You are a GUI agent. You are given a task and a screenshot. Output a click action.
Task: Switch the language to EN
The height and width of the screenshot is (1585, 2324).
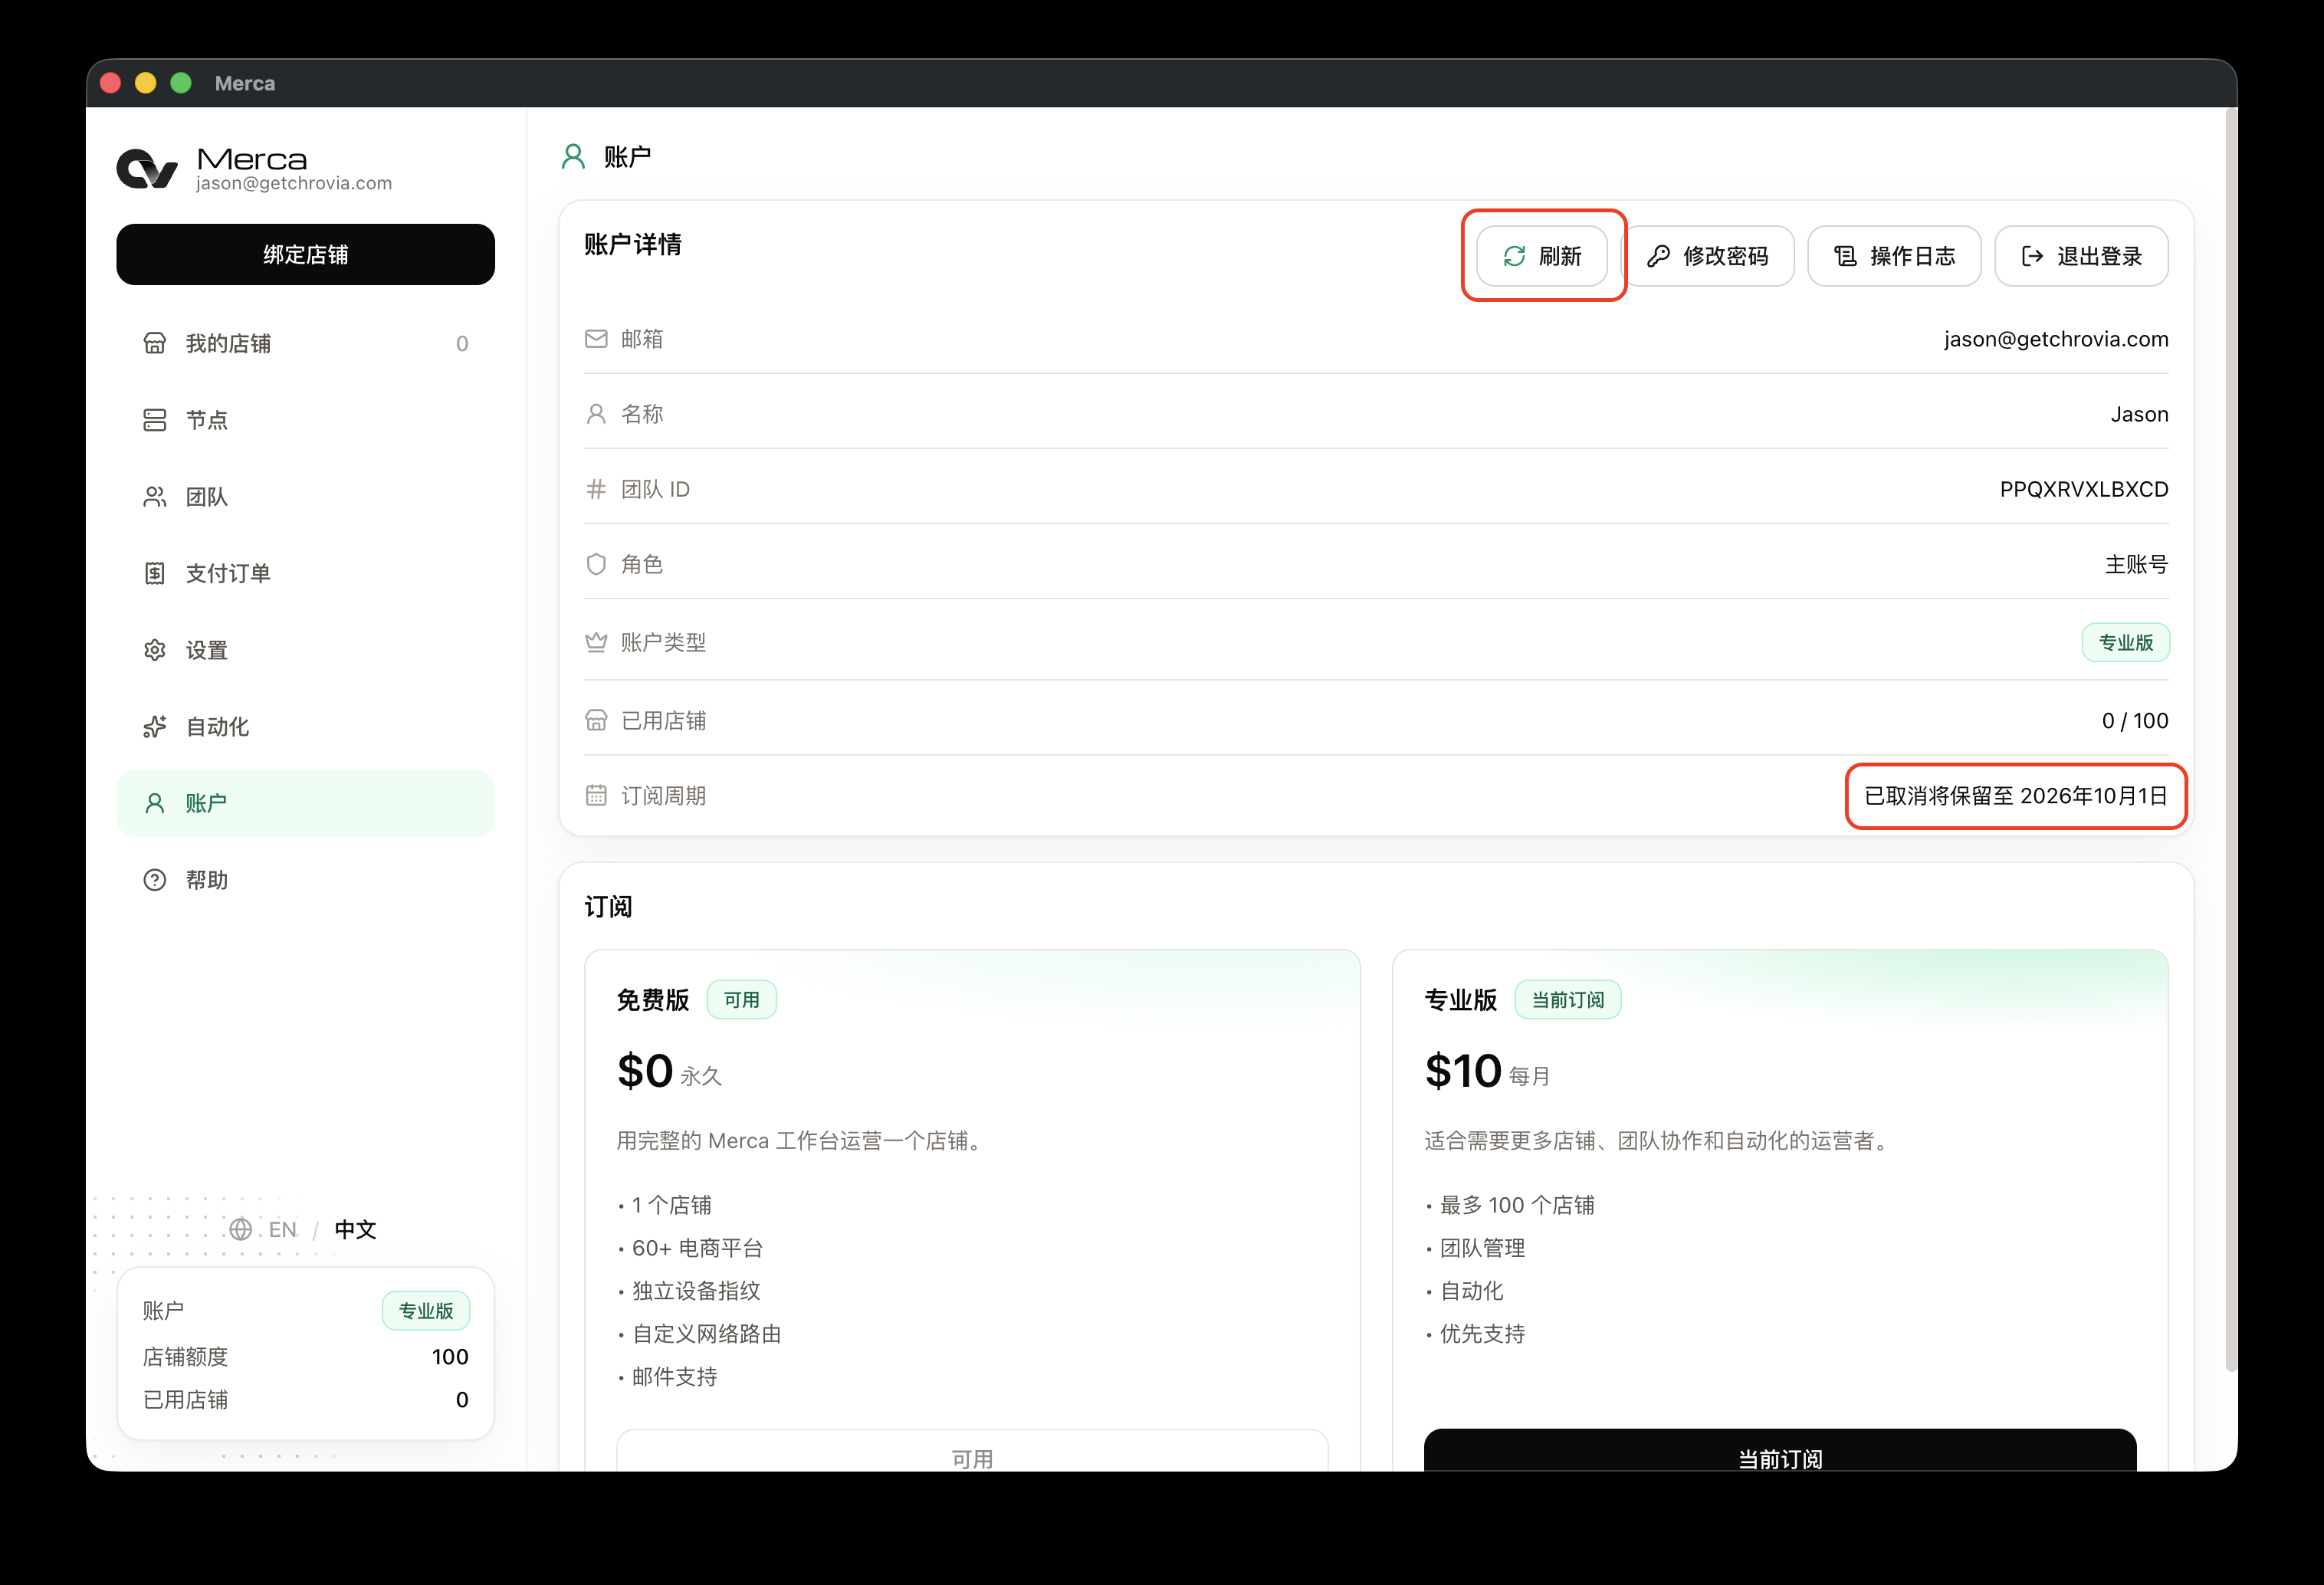[283, 1229]
